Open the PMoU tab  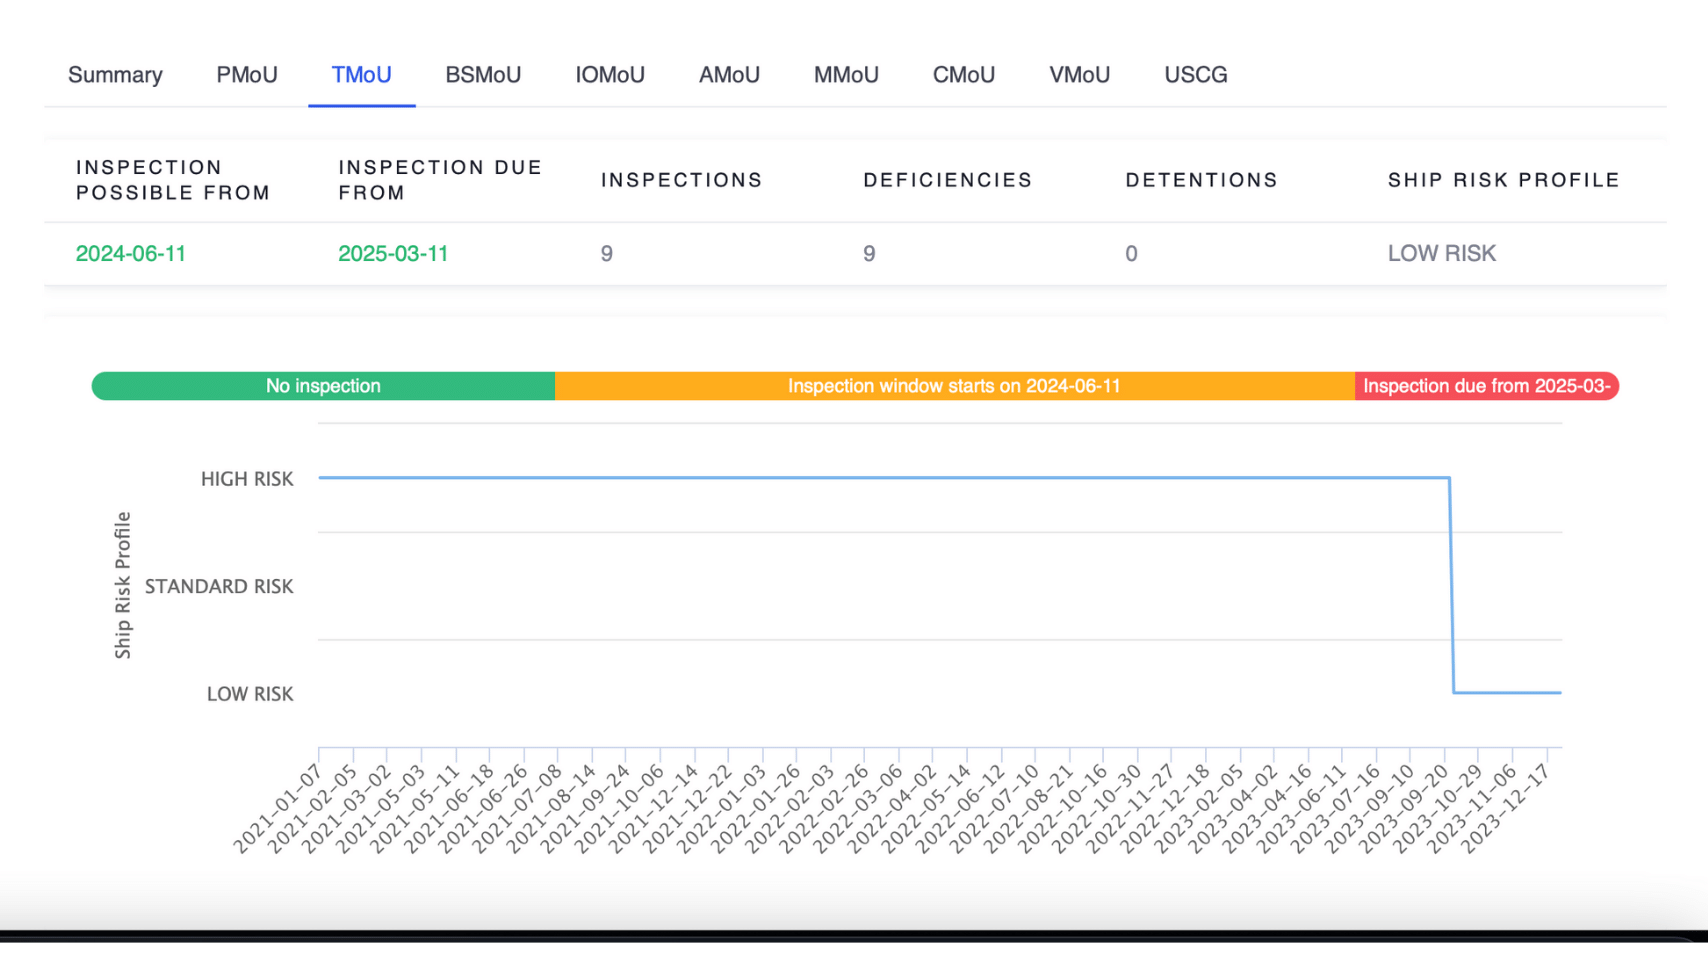[x=247, y=75]
